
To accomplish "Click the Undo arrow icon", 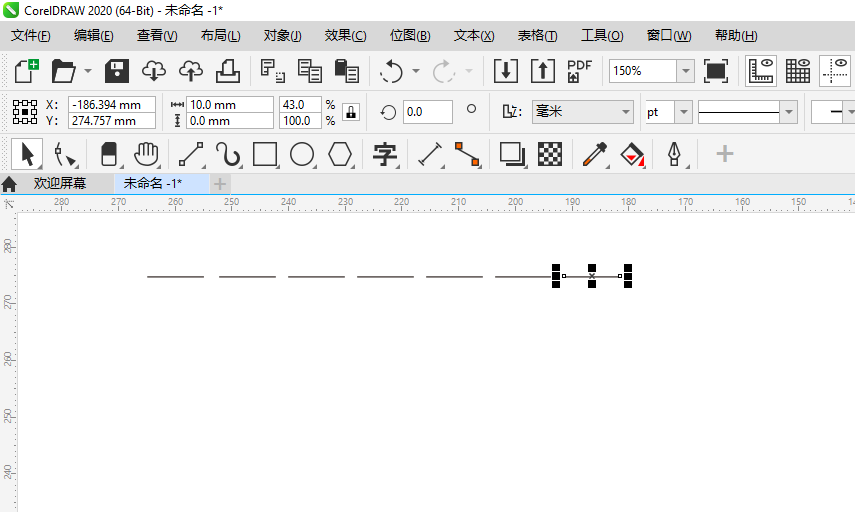I will (391, 71).
